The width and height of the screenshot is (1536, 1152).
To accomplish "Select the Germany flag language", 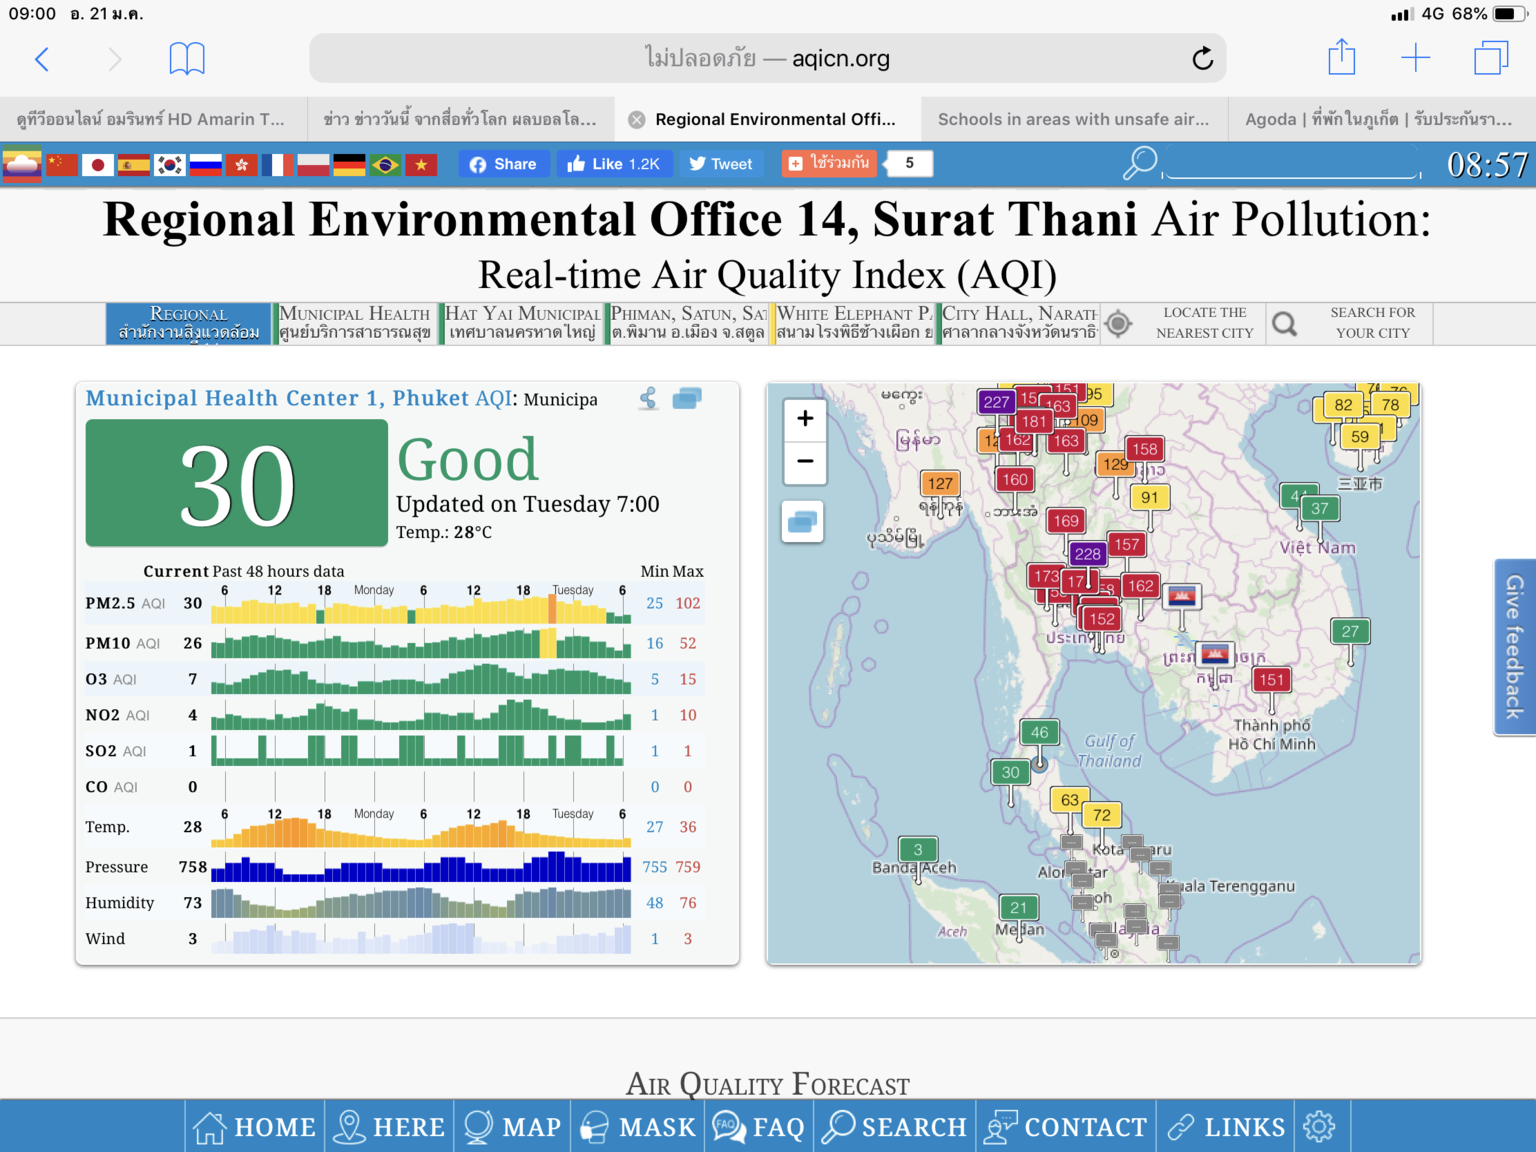I will (349, 164).
